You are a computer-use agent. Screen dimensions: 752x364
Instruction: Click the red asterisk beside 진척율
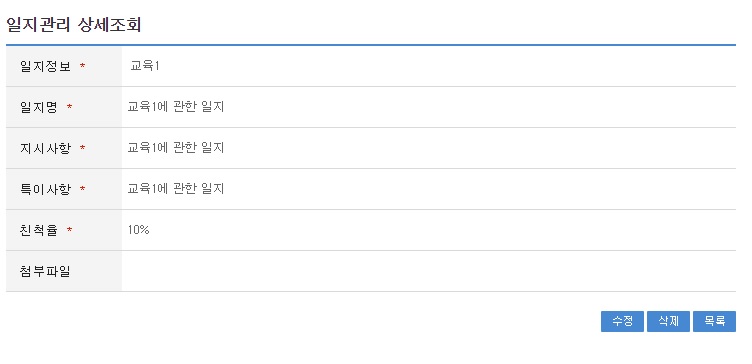[x=70, y=231]
